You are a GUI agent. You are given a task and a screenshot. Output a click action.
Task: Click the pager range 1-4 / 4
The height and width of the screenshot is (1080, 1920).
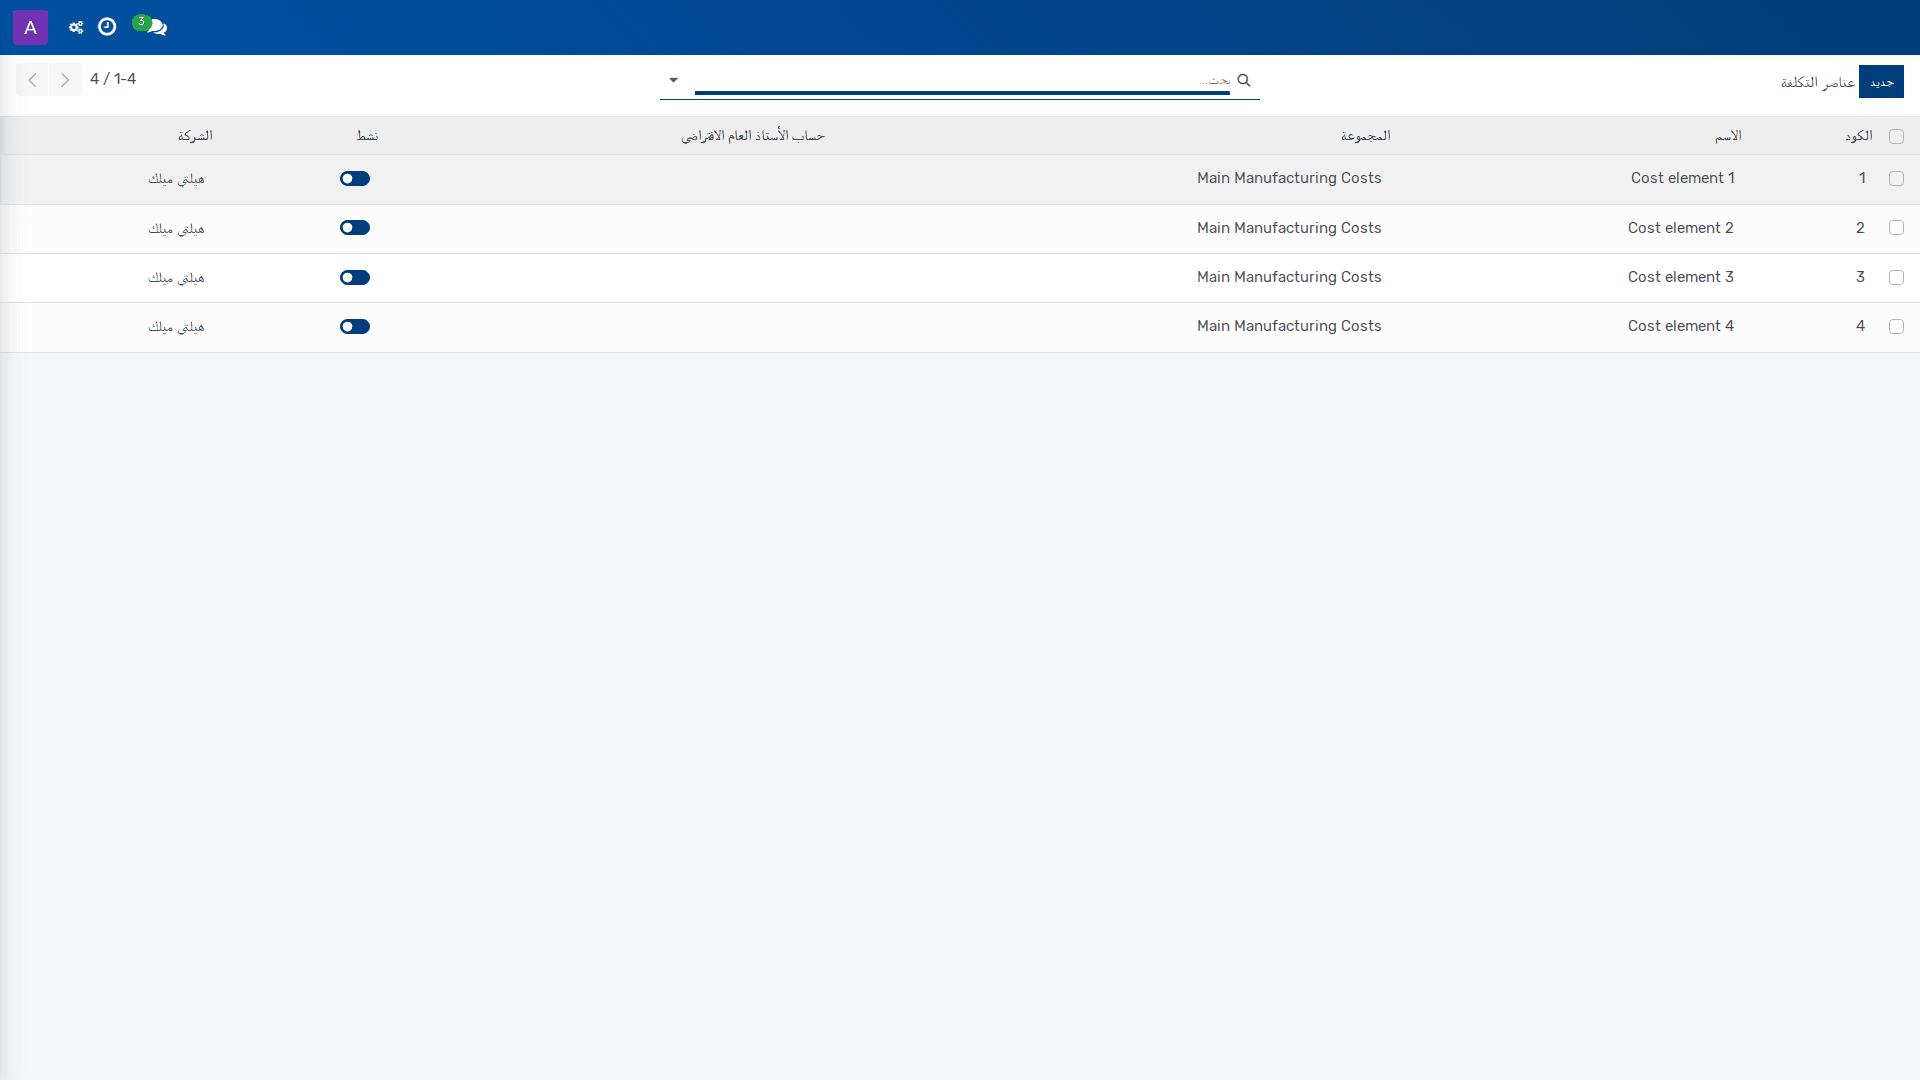[113, 79]
